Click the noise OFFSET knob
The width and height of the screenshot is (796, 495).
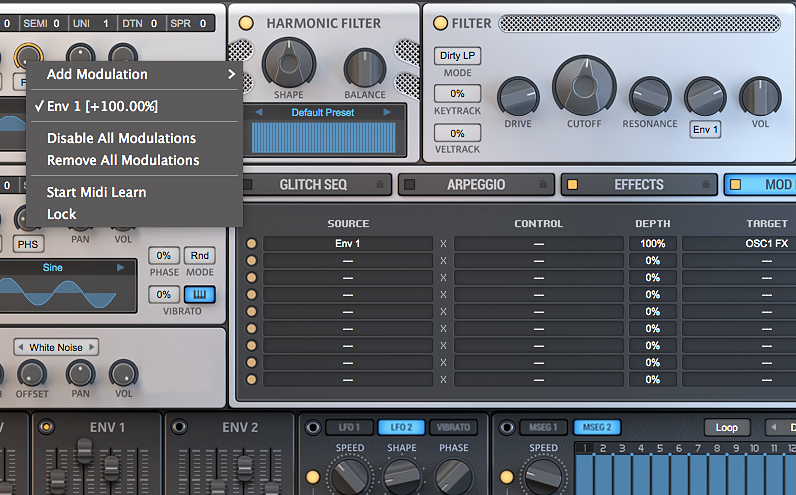tap(31, 375)
